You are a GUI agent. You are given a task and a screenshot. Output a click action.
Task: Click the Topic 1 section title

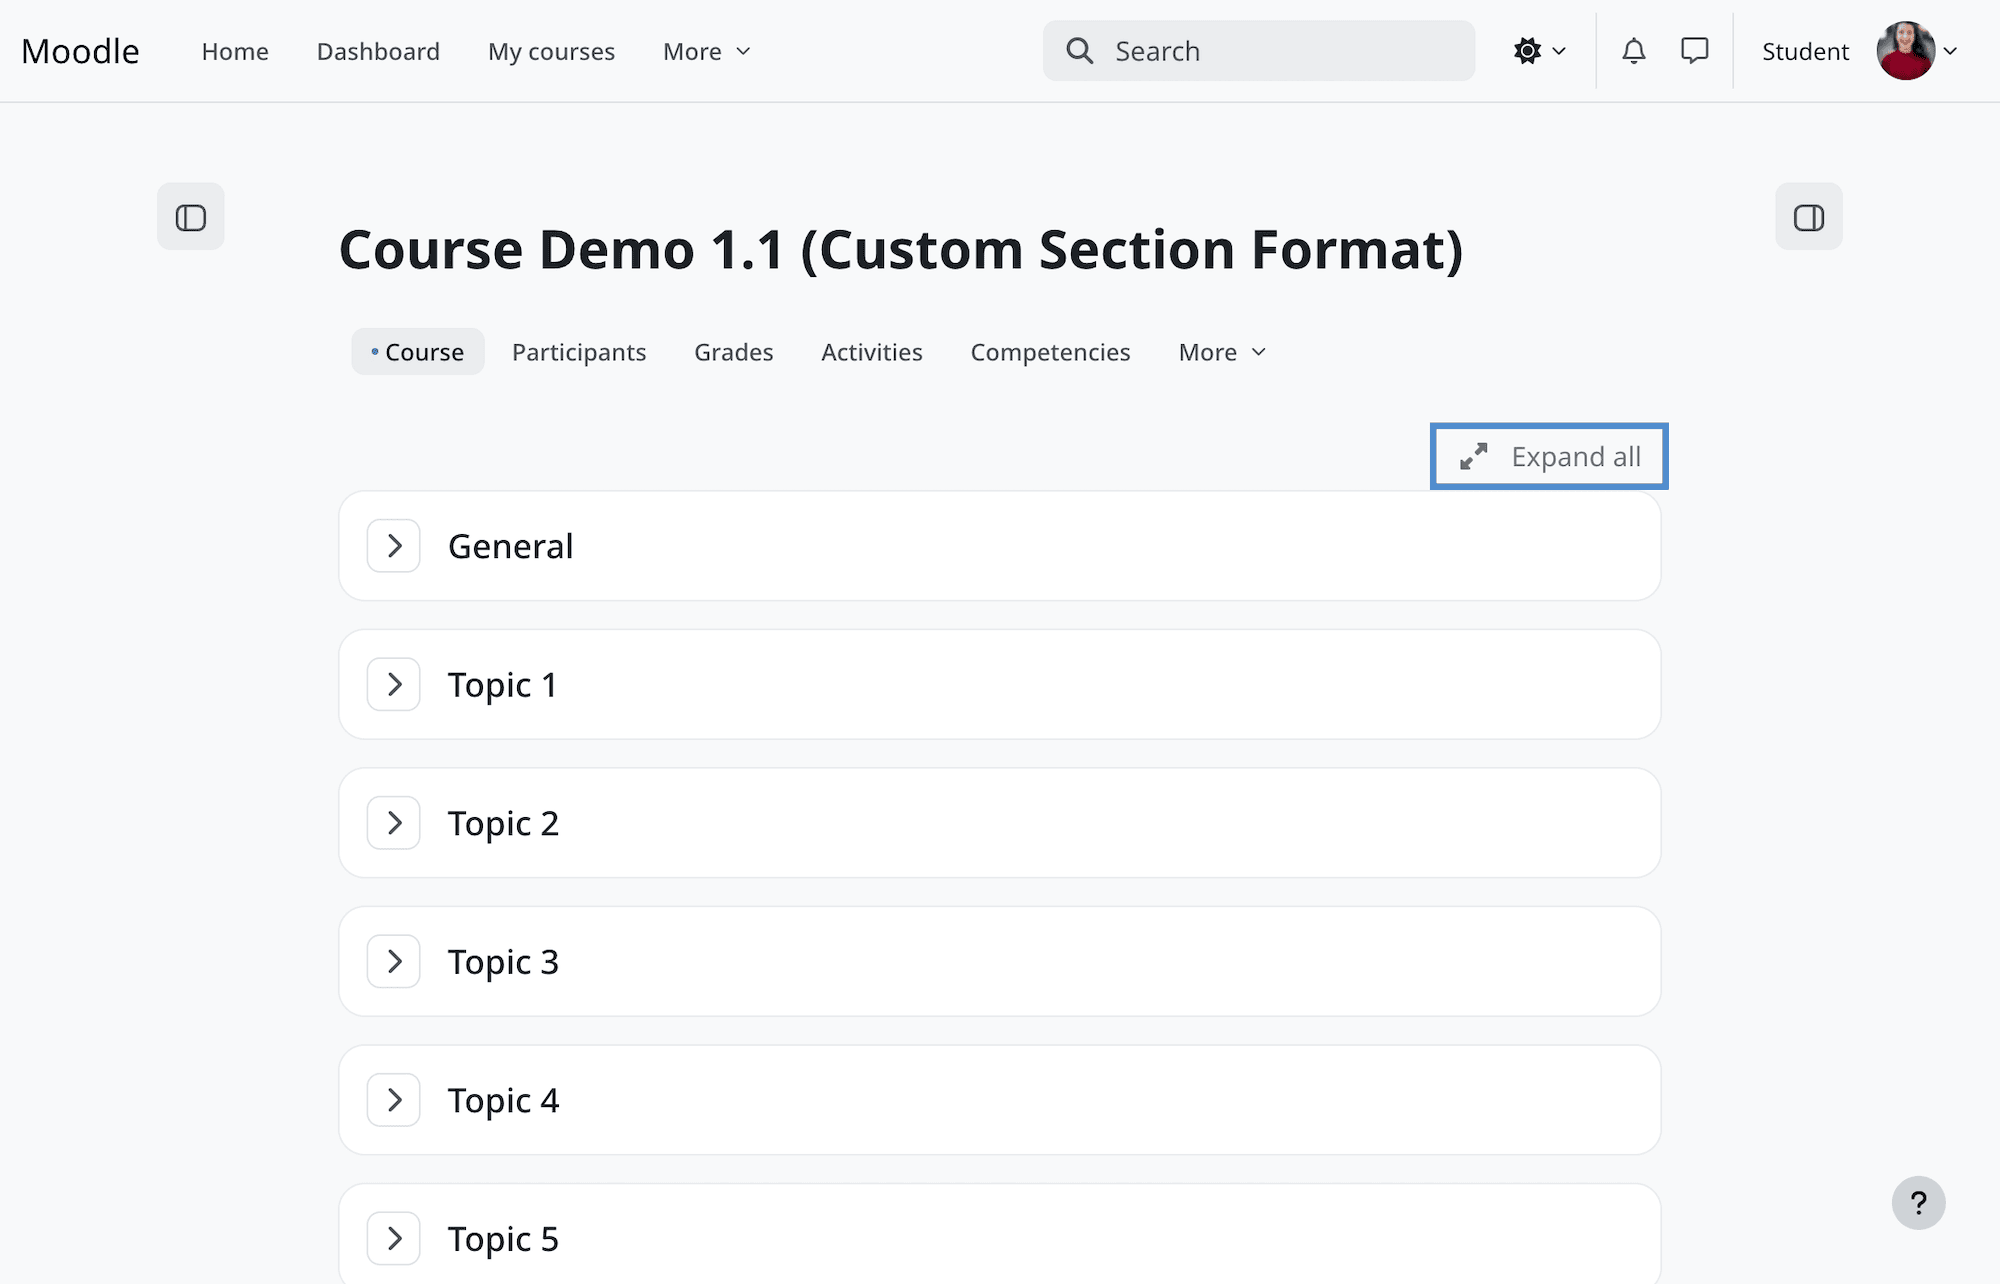(502, 685)
